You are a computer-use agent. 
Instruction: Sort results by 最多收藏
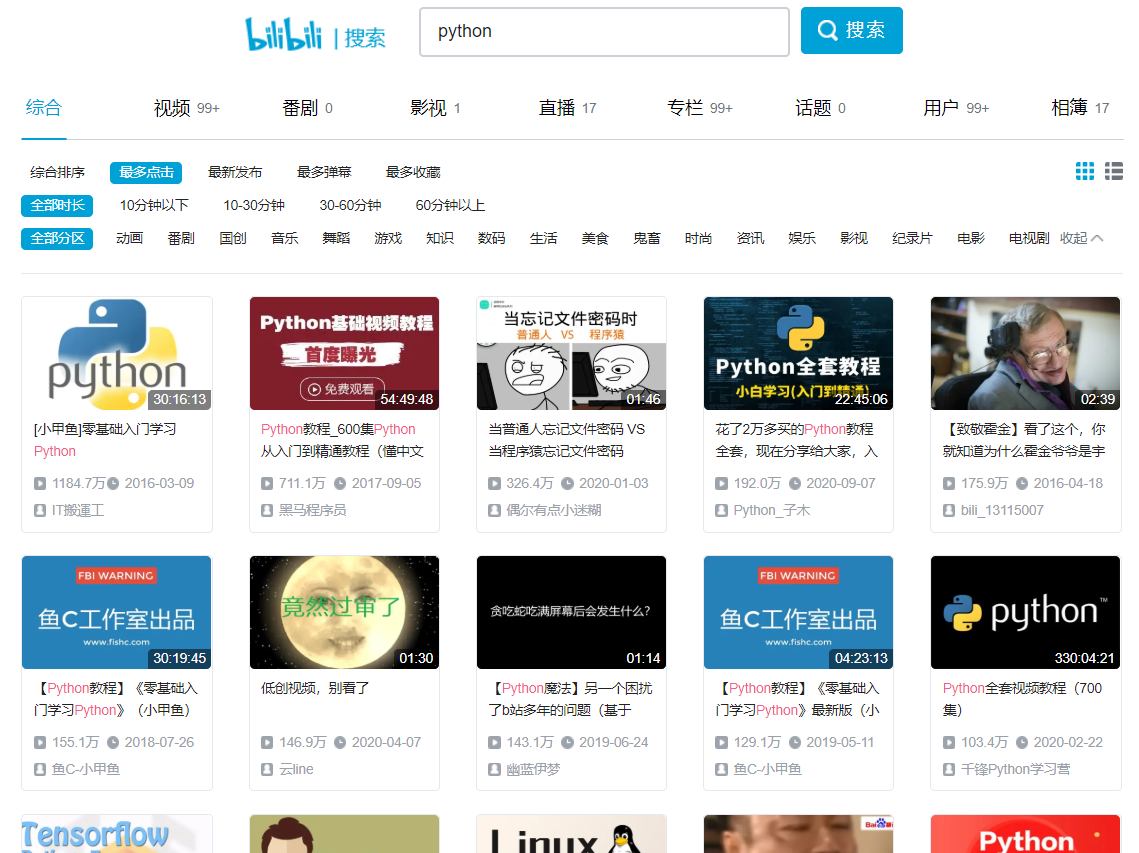tap(413, 172)
